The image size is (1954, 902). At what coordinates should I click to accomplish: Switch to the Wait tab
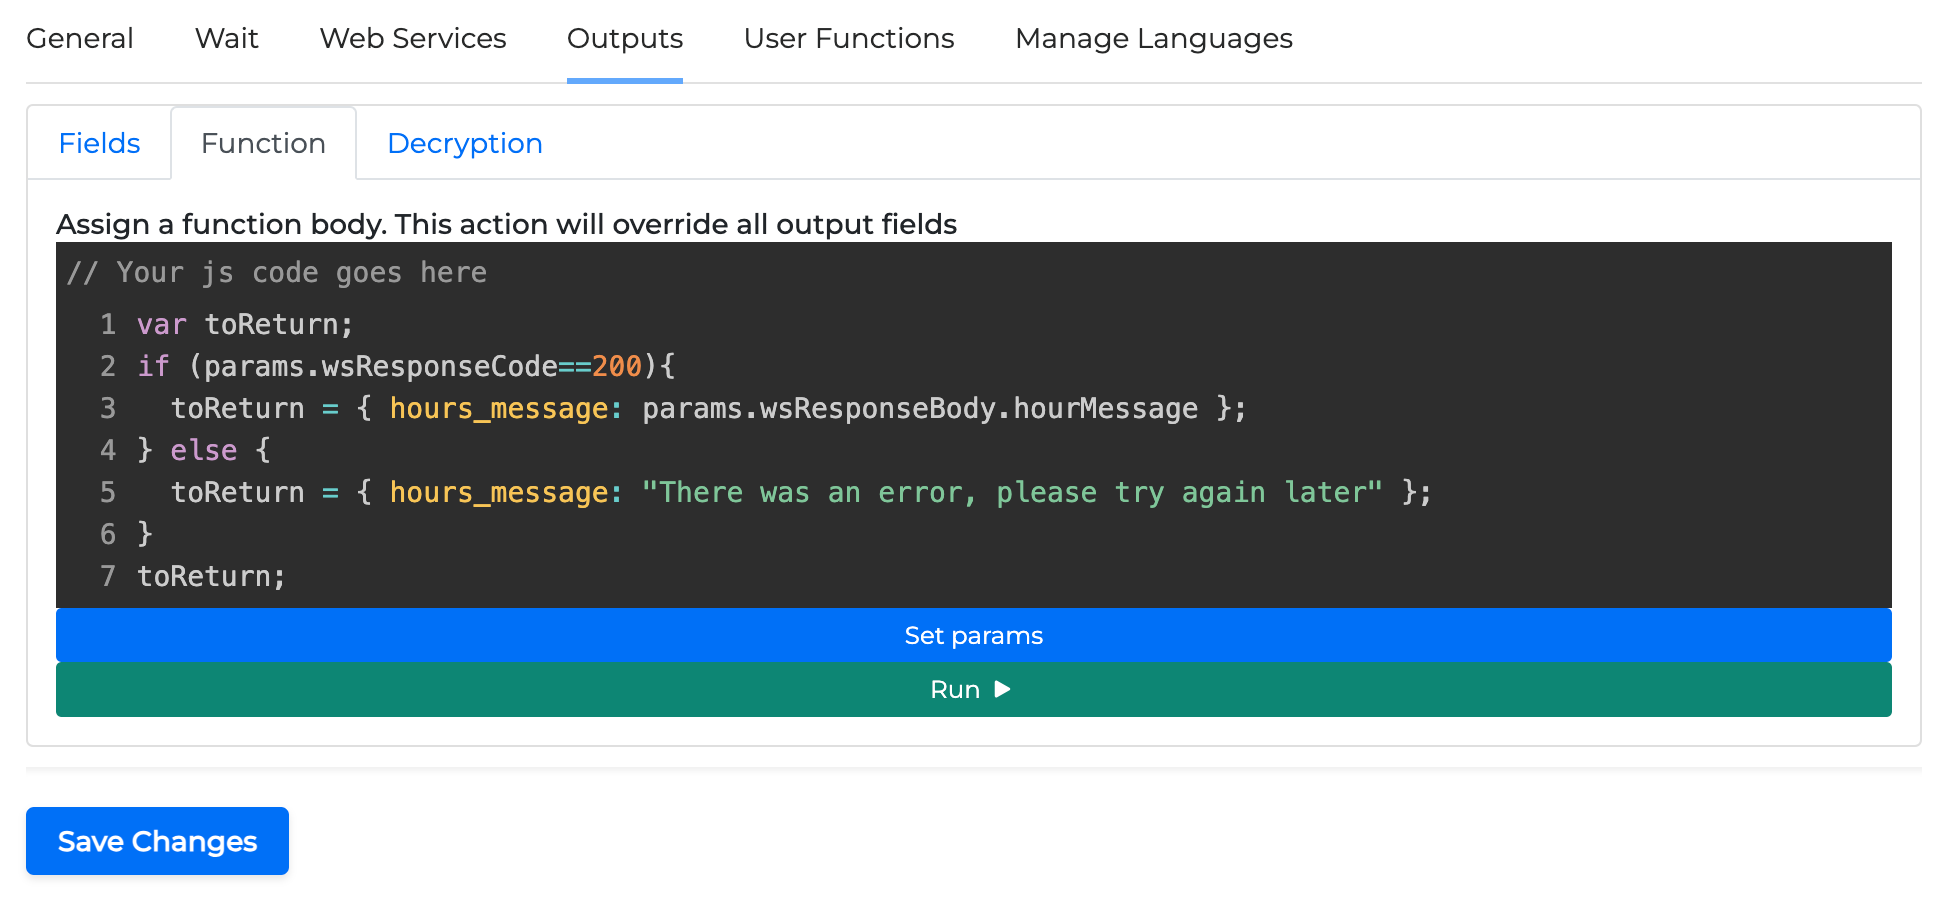click(x=226, y=39)
